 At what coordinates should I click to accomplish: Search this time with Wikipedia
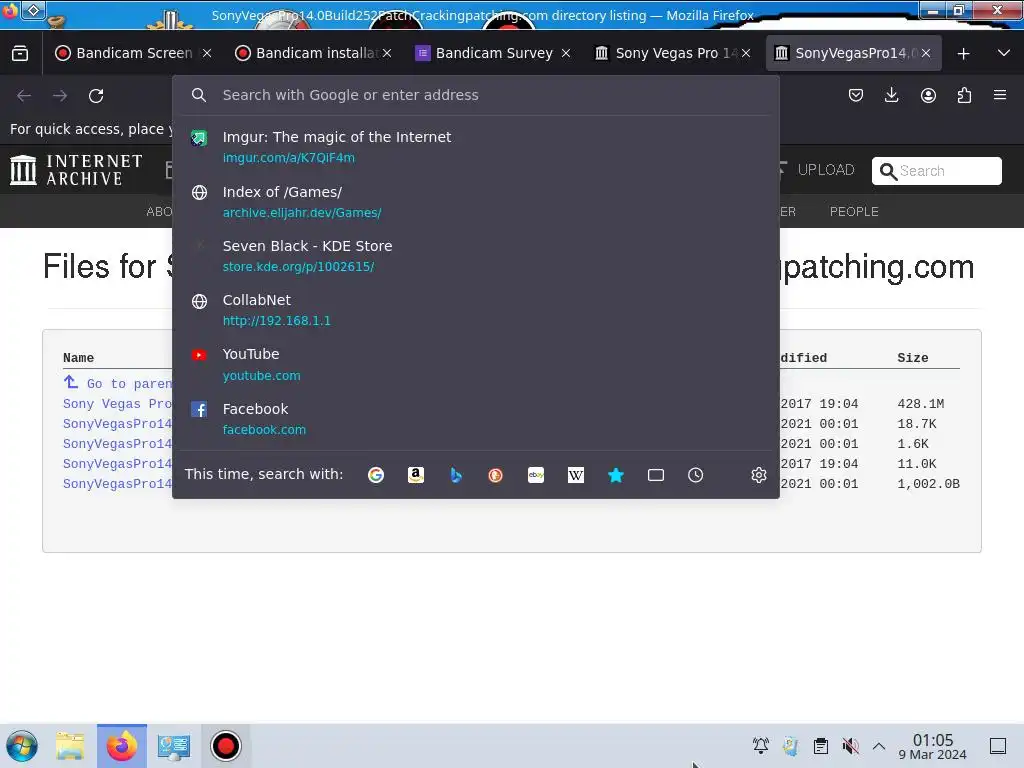(576, 475)
